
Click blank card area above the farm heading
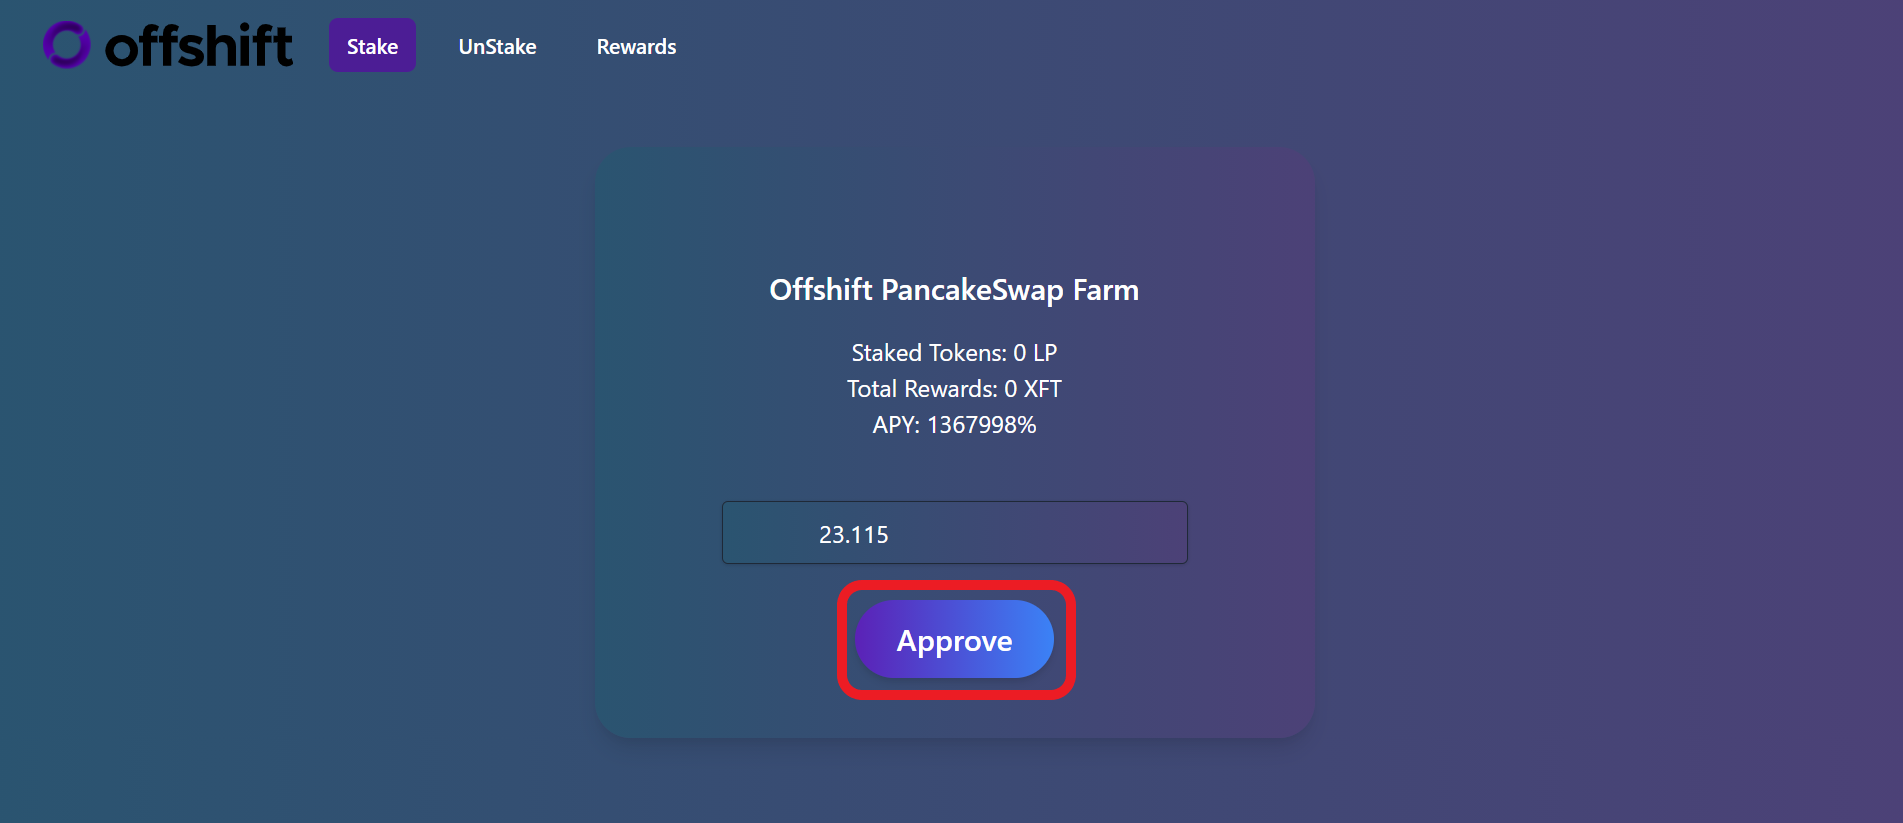tap(954, 210)
